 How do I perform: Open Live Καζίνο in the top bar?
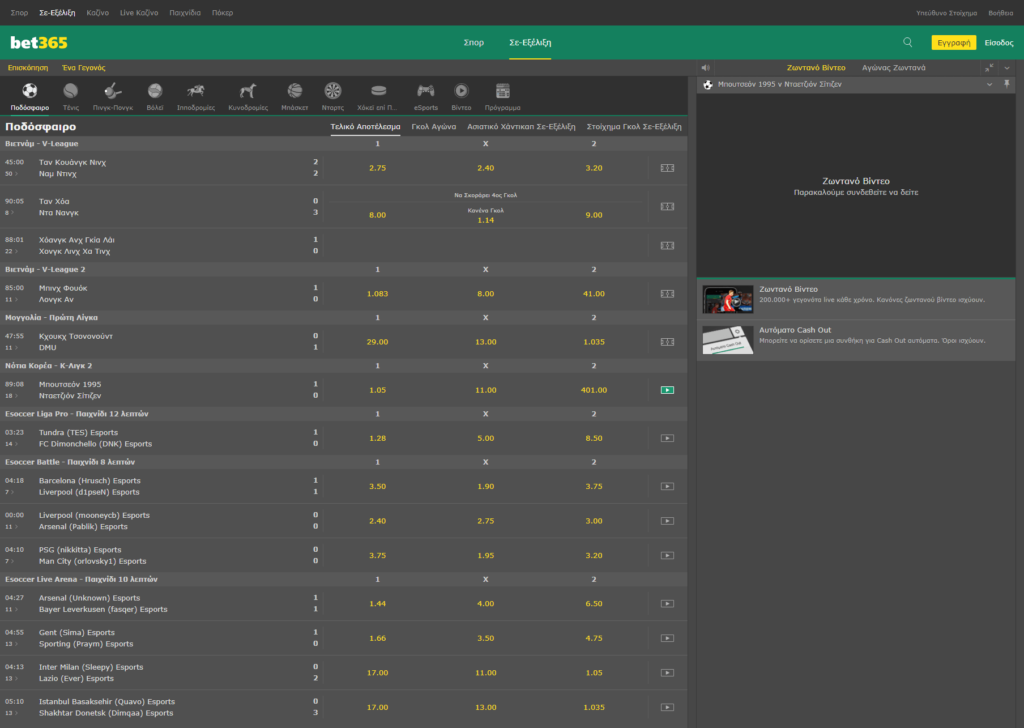click(139, 12)
